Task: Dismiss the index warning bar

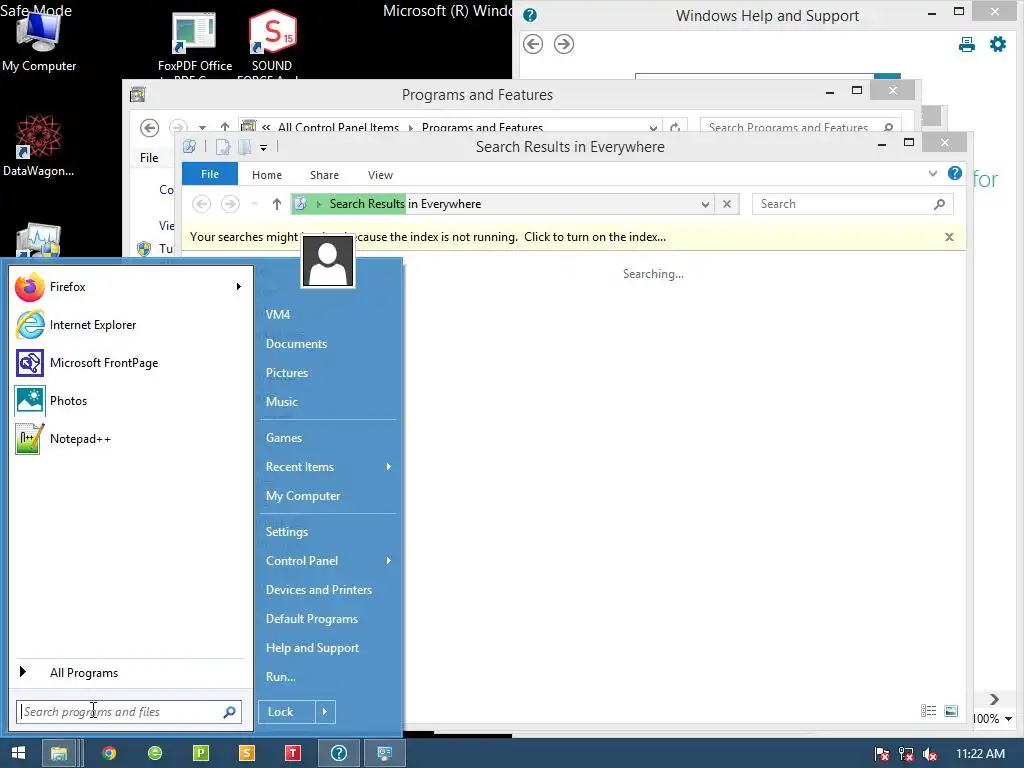Action: click(x=950, y=237)
